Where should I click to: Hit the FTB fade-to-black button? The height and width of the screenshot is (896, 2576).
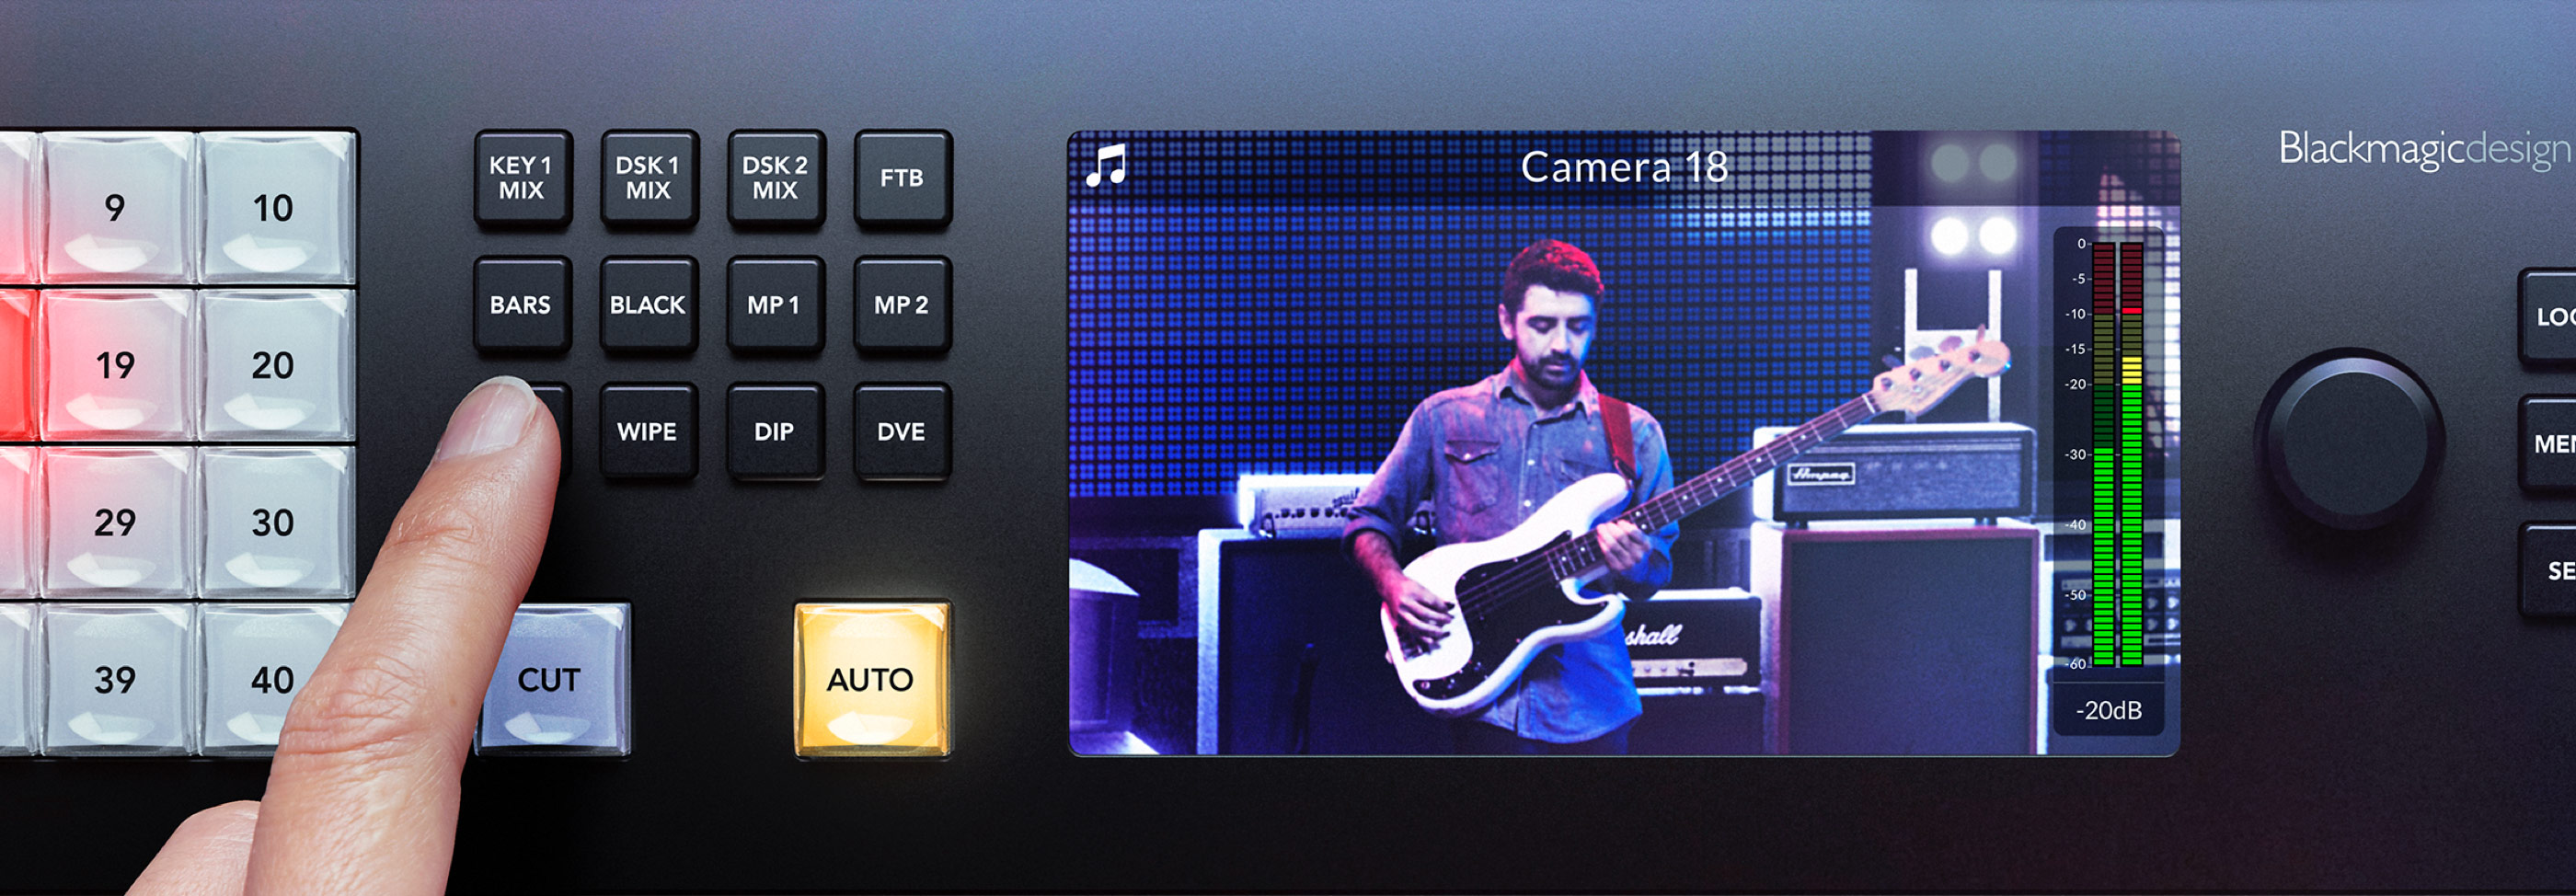[x=901, y=179]
